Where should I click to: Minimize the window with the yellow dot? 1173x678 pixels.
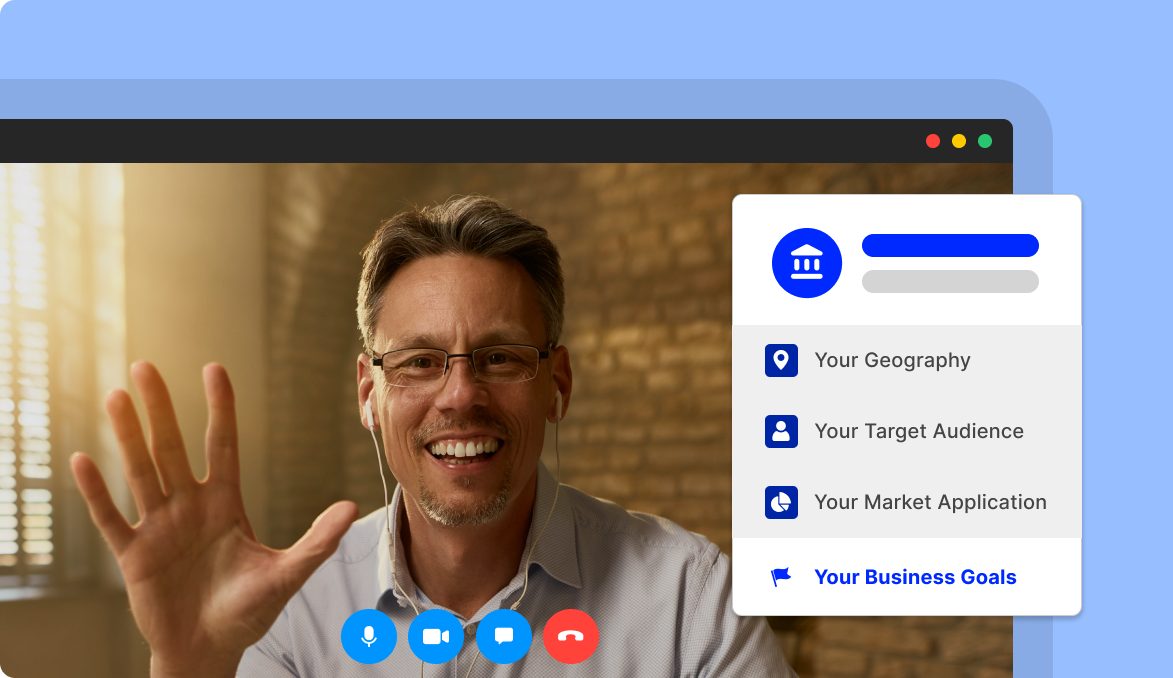(x=959, y=141)
